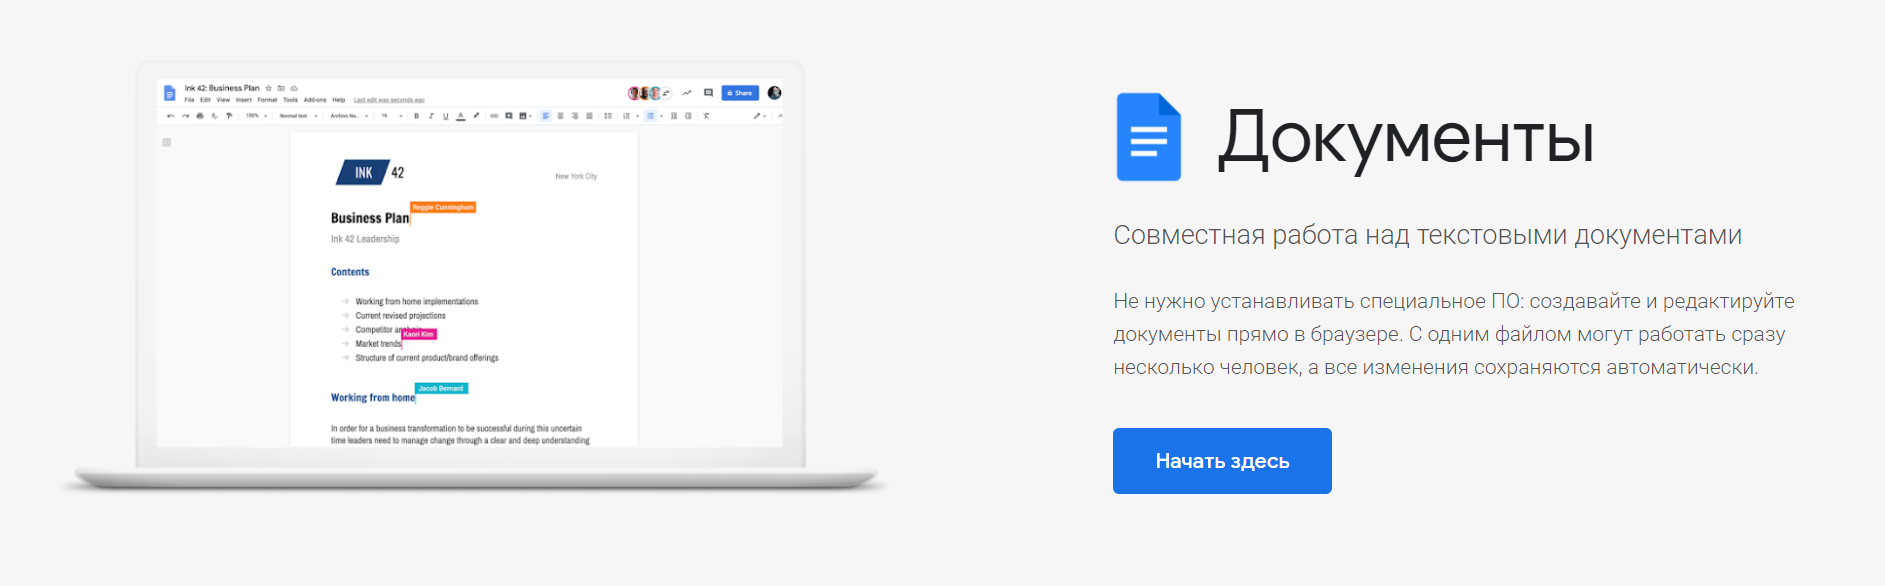1885x586 pixels.
Task: Click the blue Начать здесь button
Action: [x=1222, y=461]
